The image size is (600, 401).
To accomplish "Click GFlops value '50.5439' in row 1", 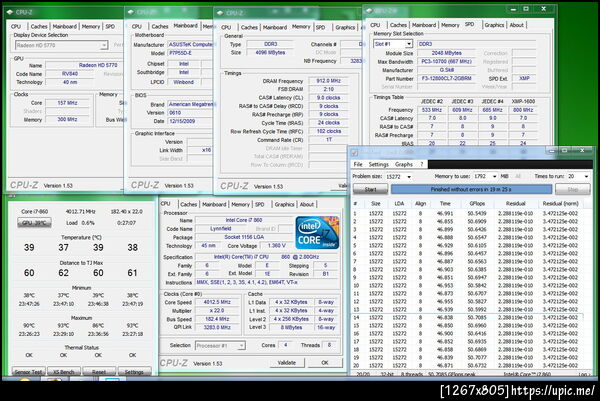I will pyautogui.click(x=477, y=214).
